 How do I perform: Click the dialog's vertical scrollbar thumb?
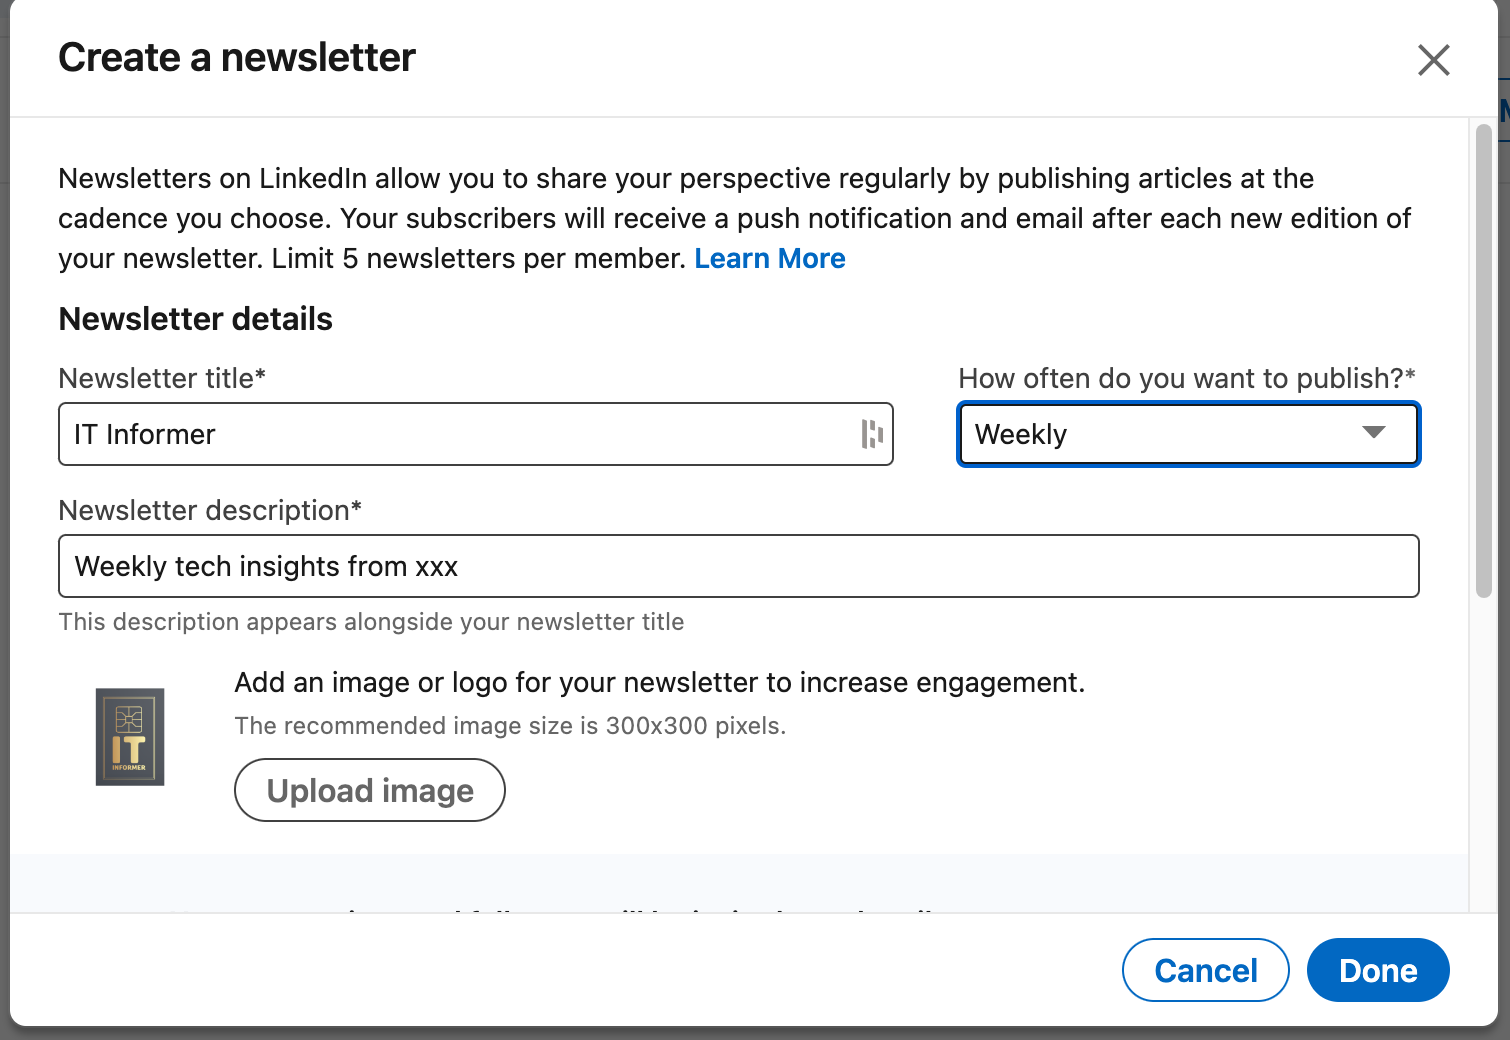pyautogui.click(x=1483, y=360)
